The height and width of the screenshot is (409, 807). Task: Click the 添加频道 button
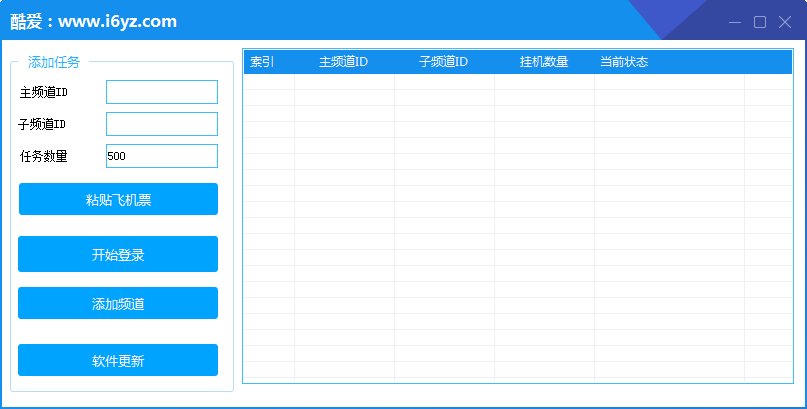point(118,304)
